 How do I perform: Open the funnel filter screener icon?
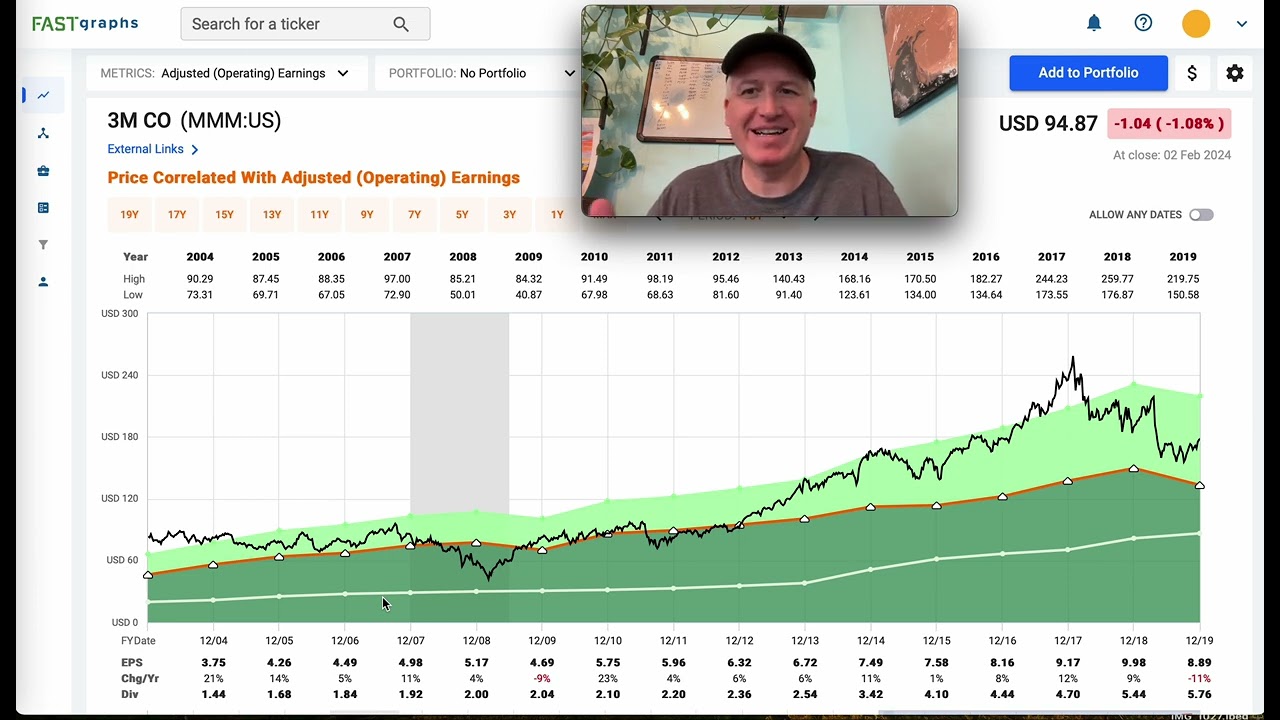[x=43, y=245]
